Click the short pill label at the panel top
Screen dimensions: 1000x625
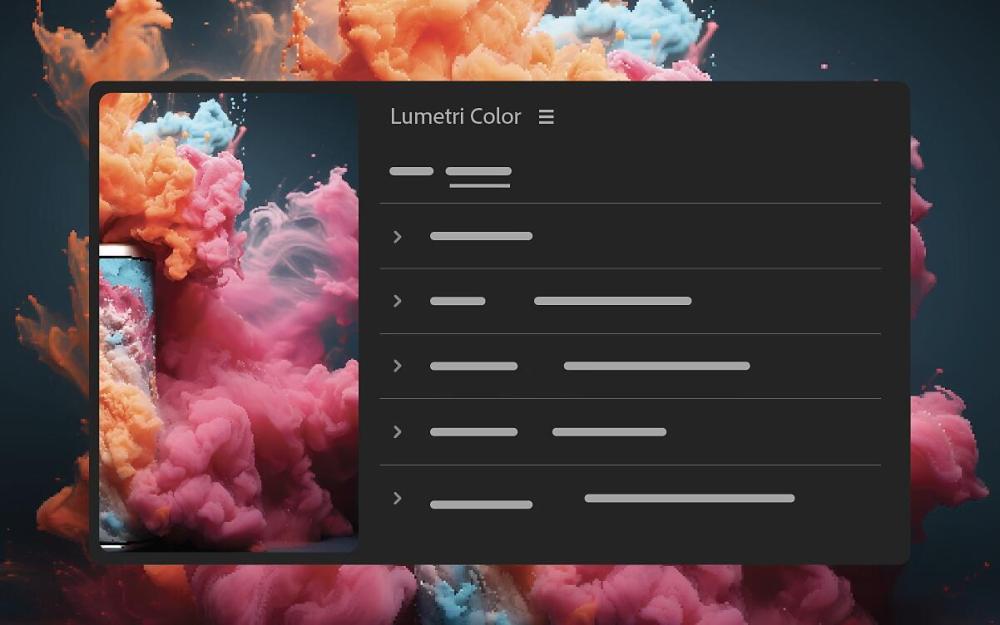point(410,170)
